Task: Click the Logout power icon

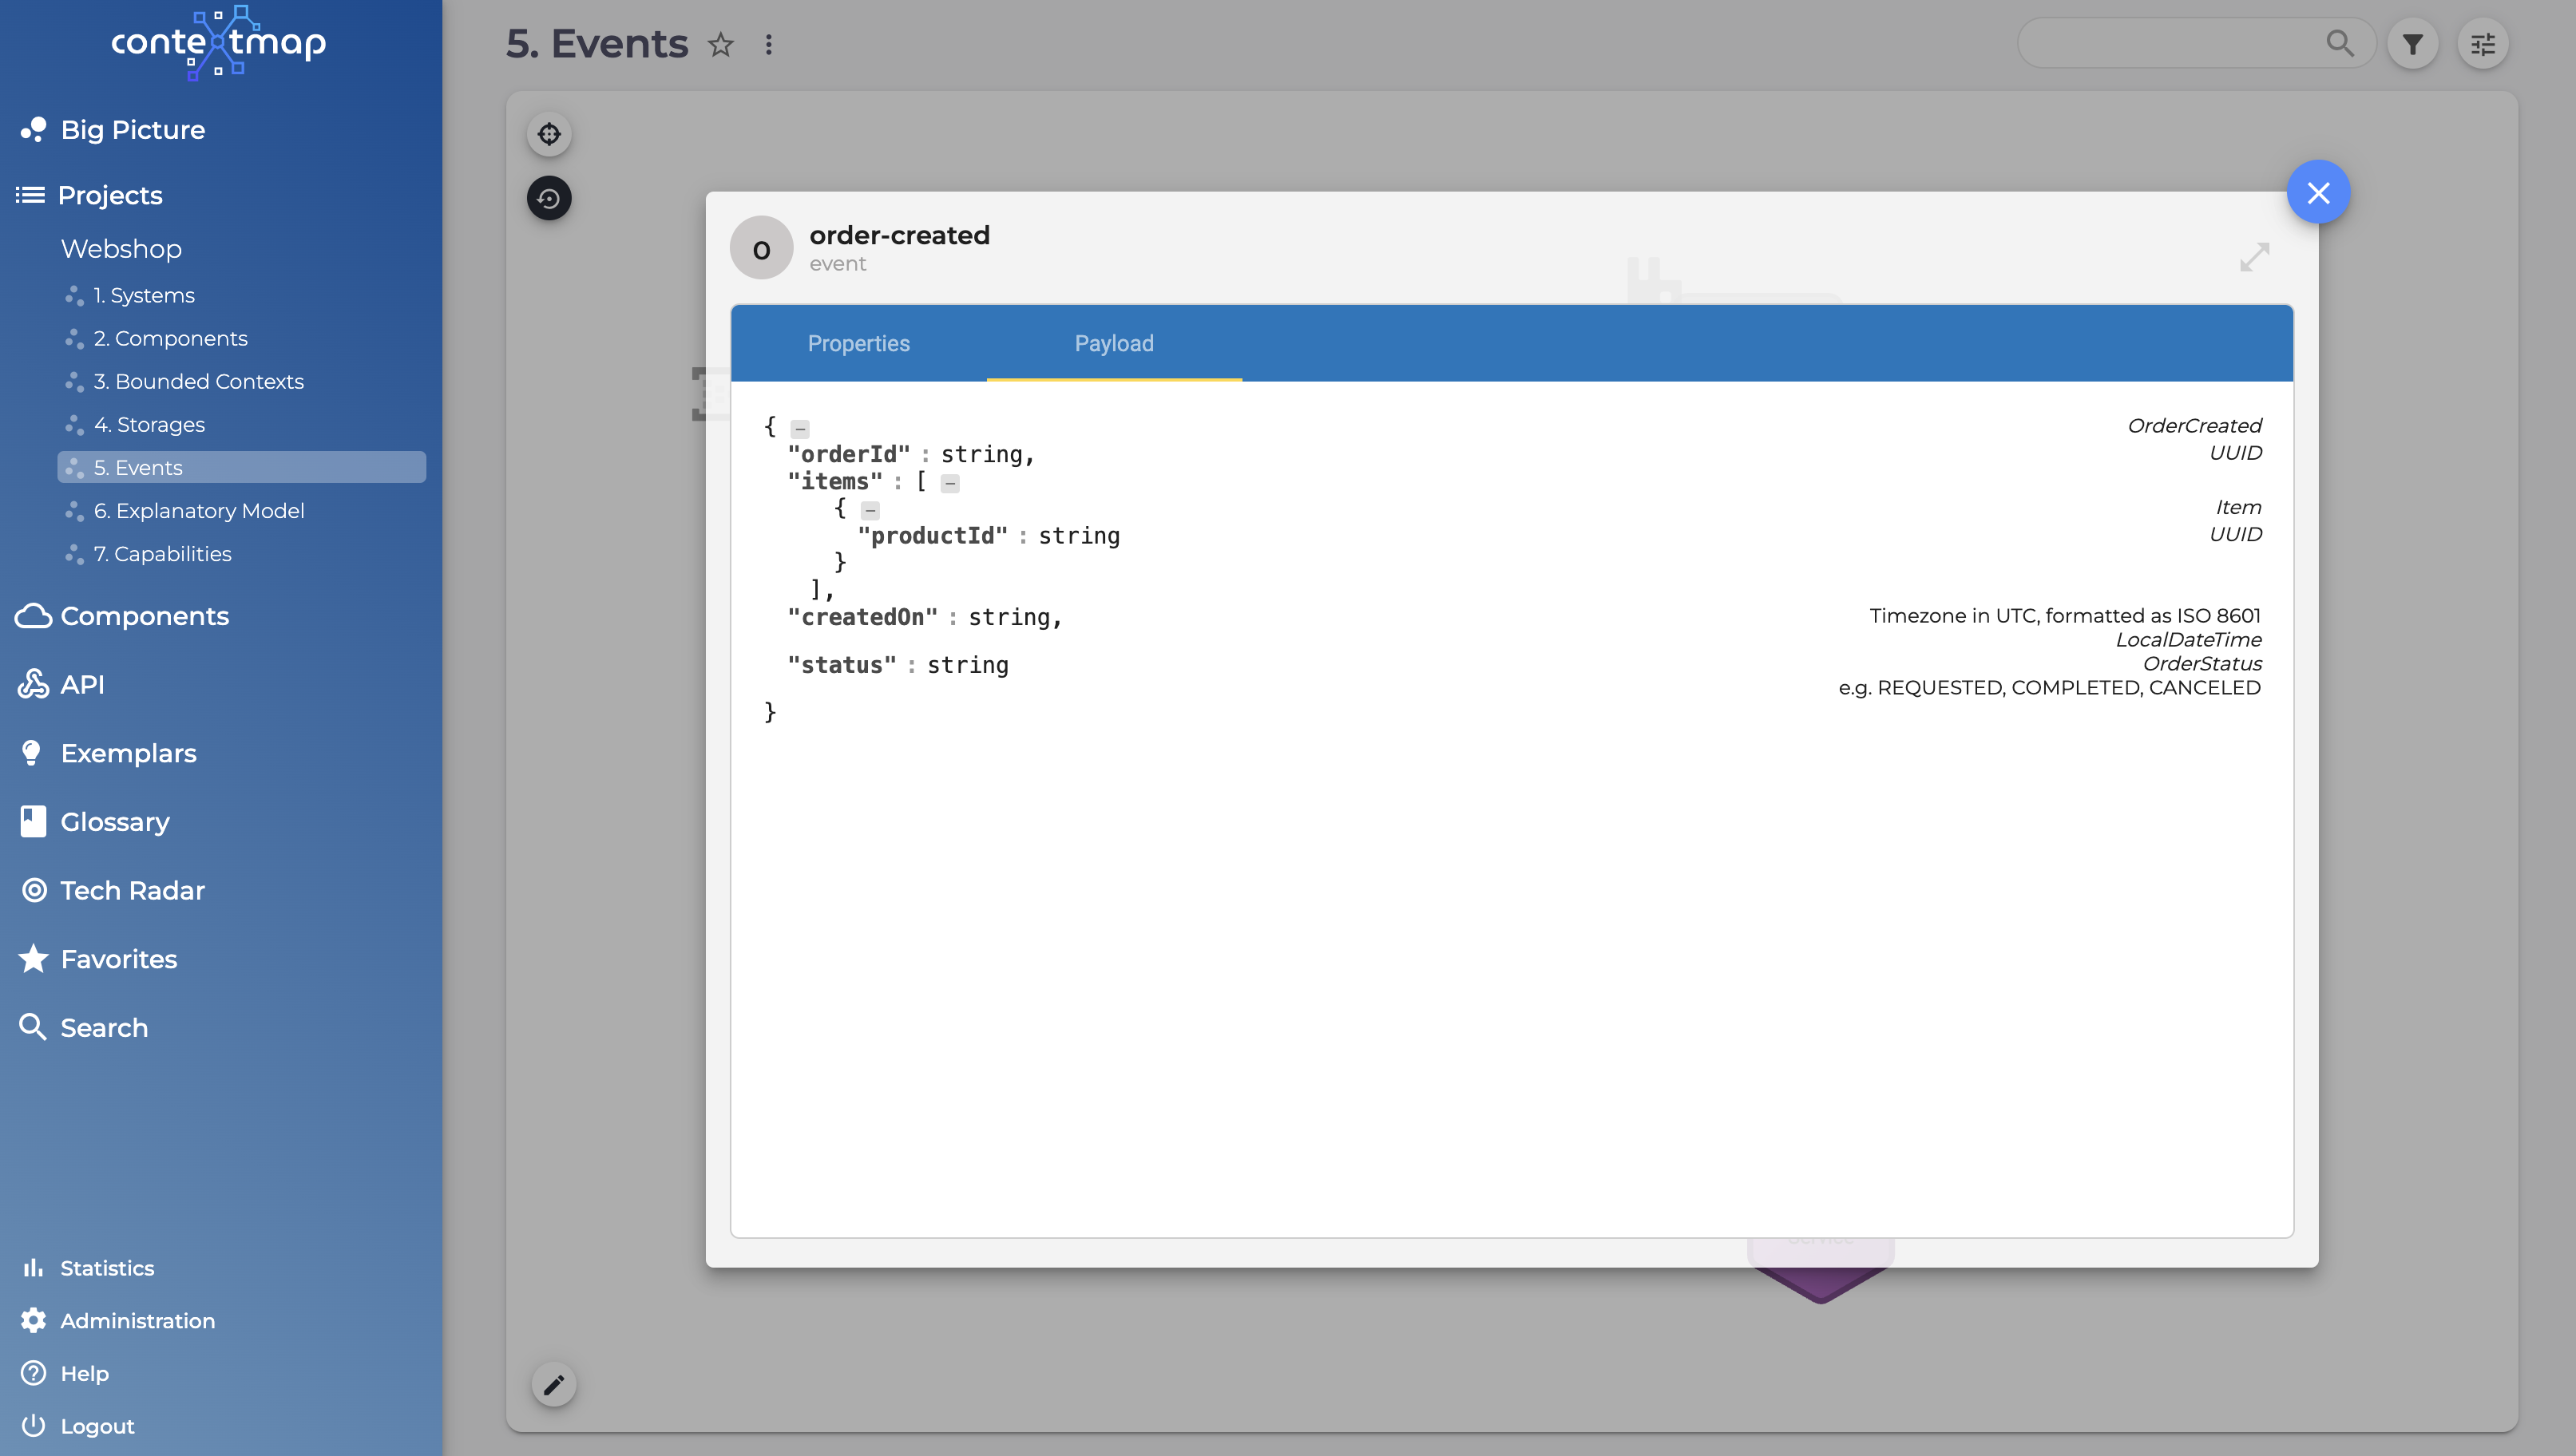Action: [33, 1425]
